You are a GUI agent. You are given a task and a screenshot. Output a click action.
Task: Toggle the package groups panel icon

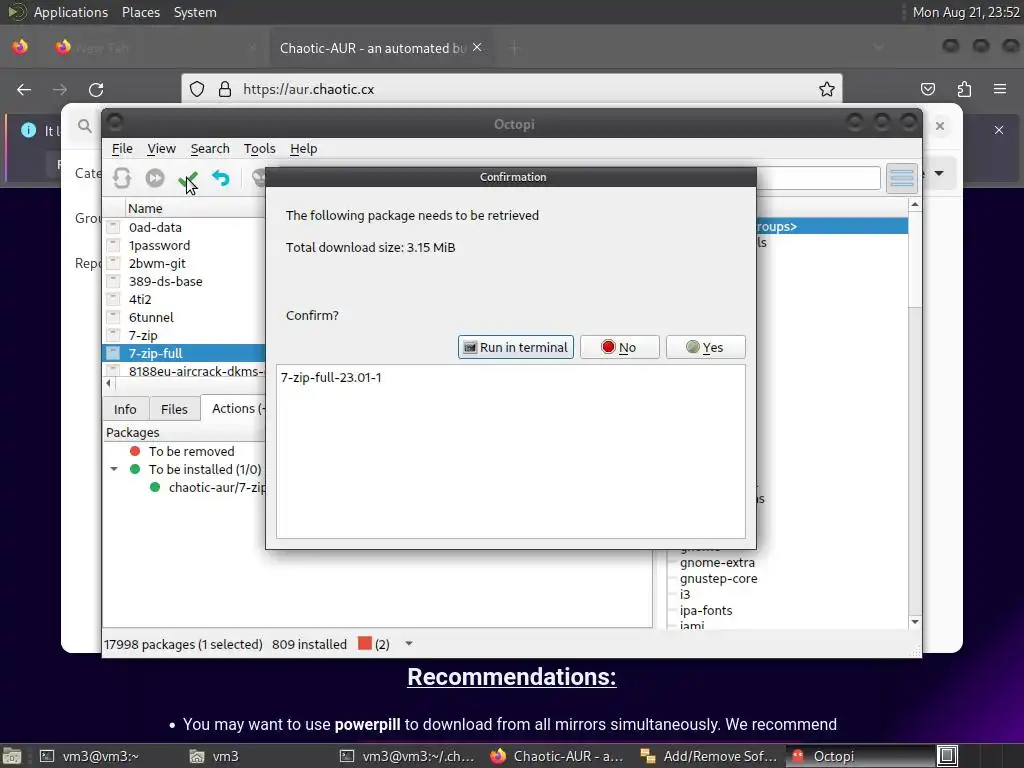tap(902, 178)
